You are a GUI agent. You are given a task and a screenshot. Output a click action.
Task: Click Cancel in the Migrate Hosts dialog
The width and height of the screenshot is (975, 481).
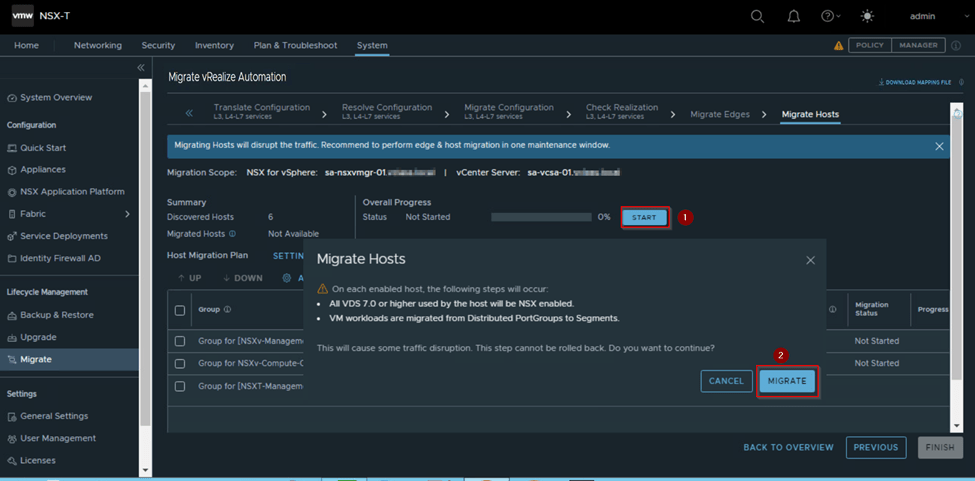726,381
